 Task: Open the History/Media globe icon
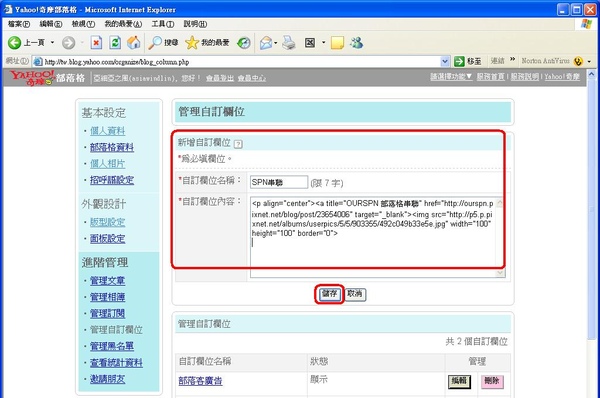pos(243,42)
